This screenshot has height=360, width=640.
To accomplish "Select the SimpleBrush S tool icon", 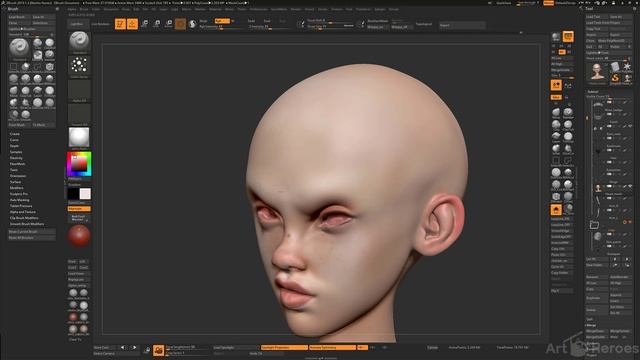I will pyautogui.click(x=615, y=78).
